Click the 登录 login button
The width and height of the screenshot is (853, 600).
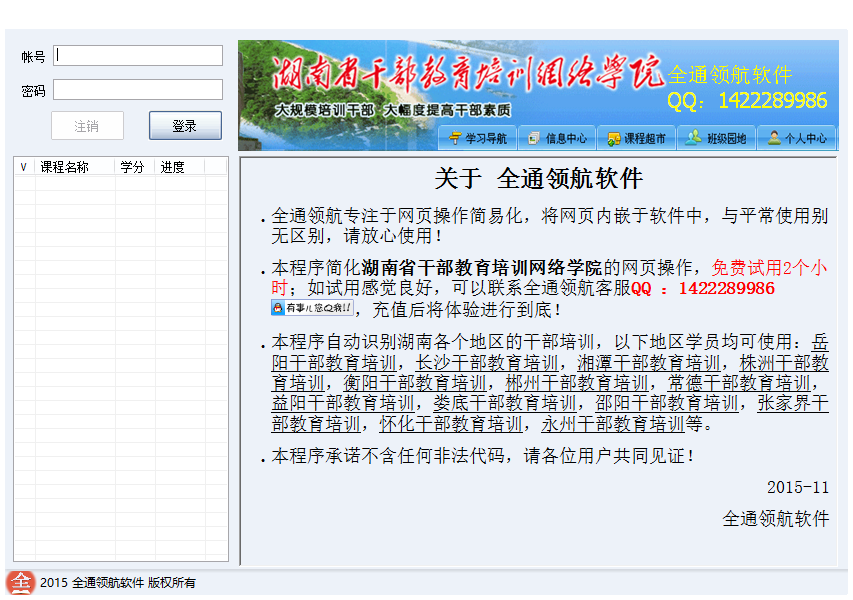185,126
